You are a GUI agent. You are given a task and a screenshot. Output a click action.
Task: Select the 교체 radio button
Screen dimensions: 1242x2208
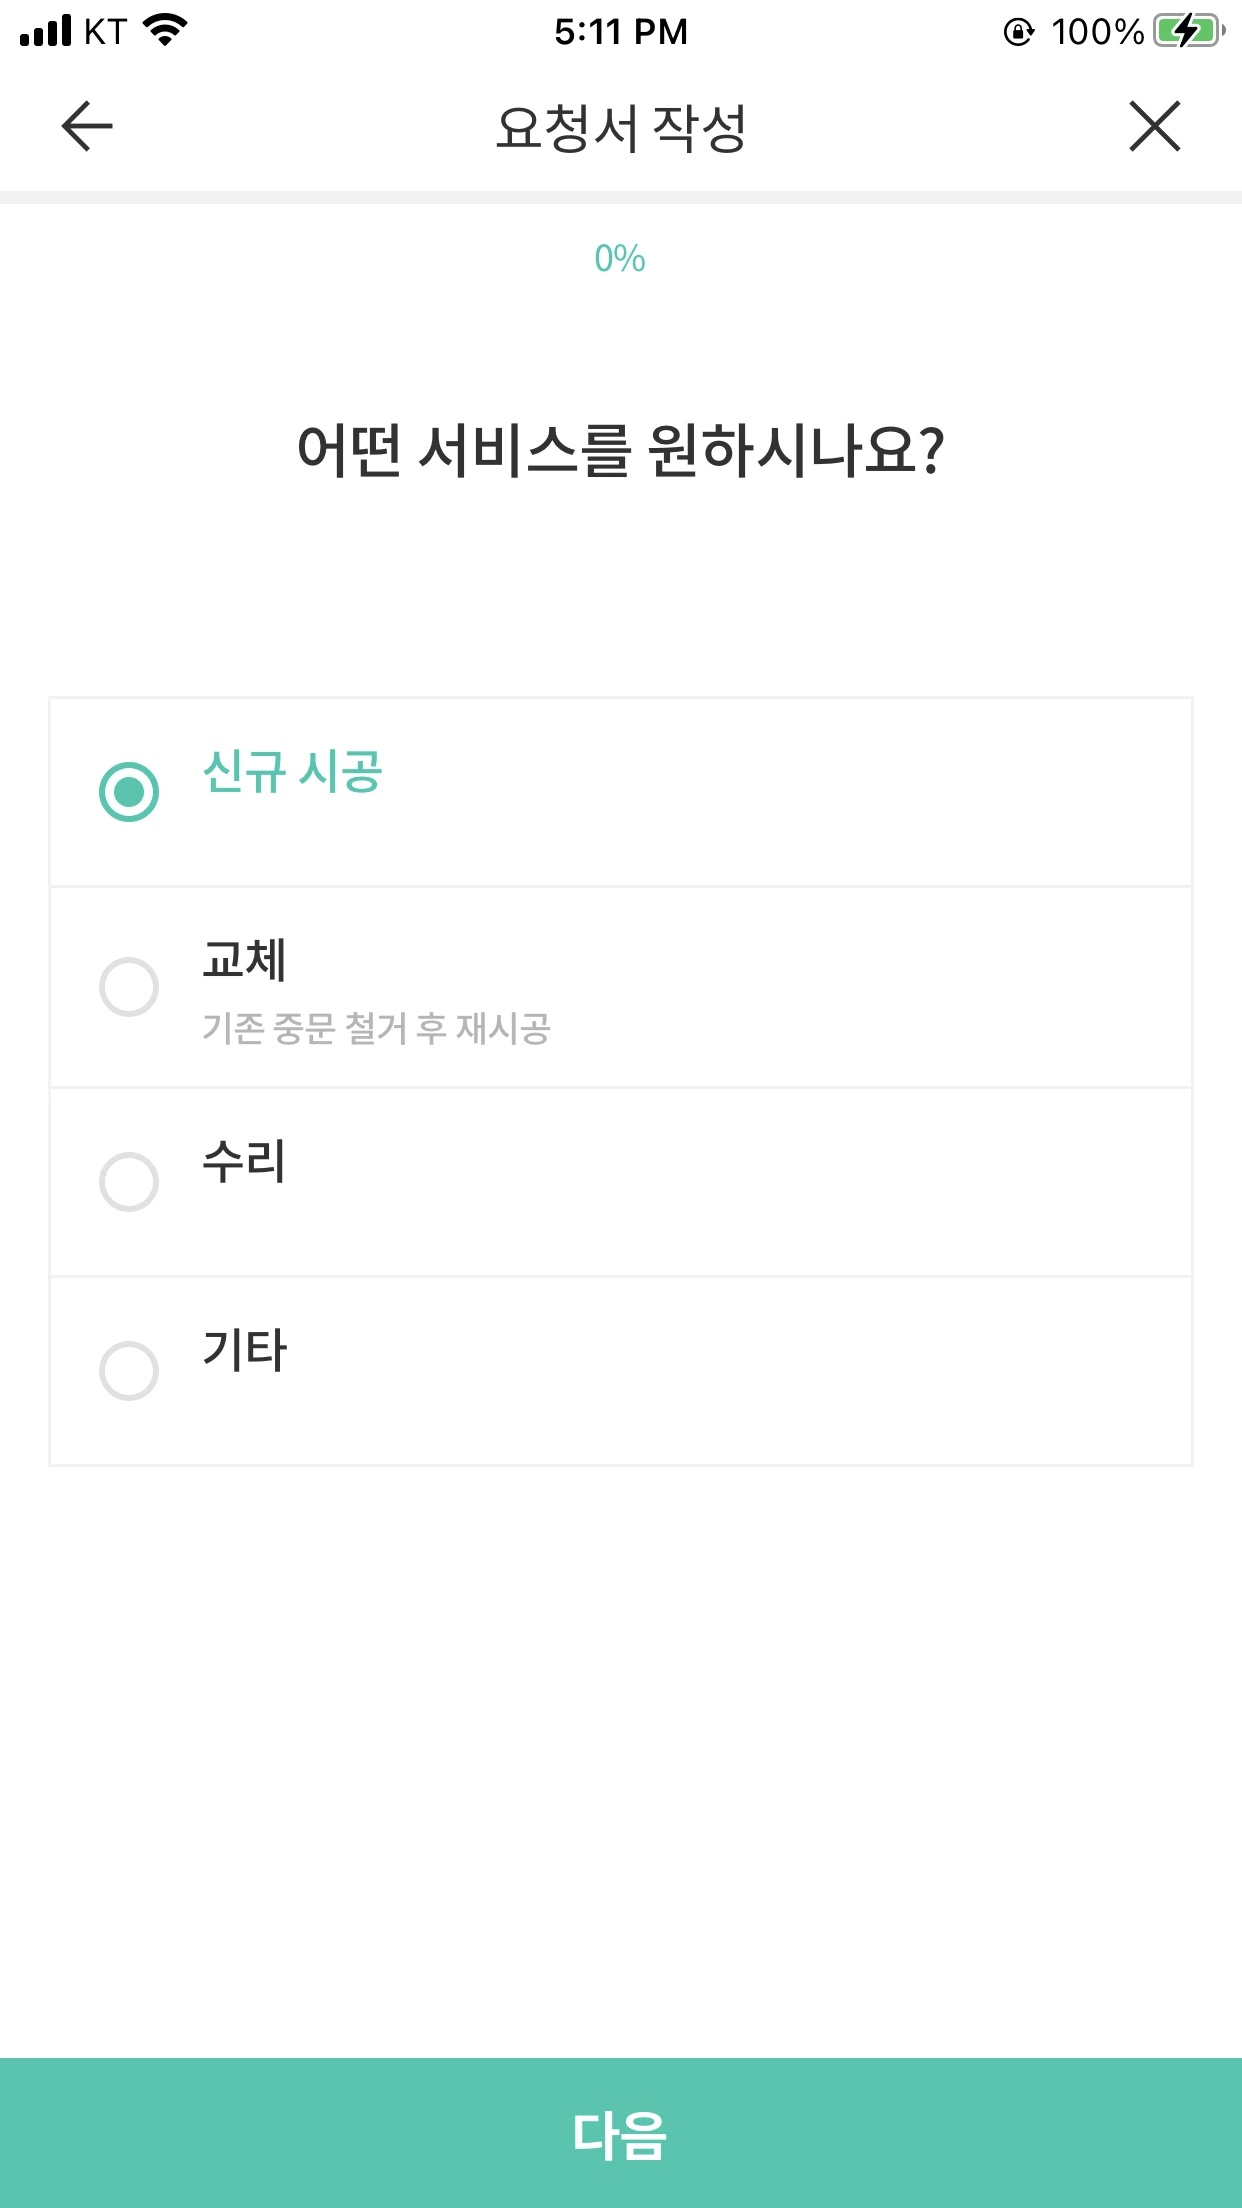coord(129,987)
